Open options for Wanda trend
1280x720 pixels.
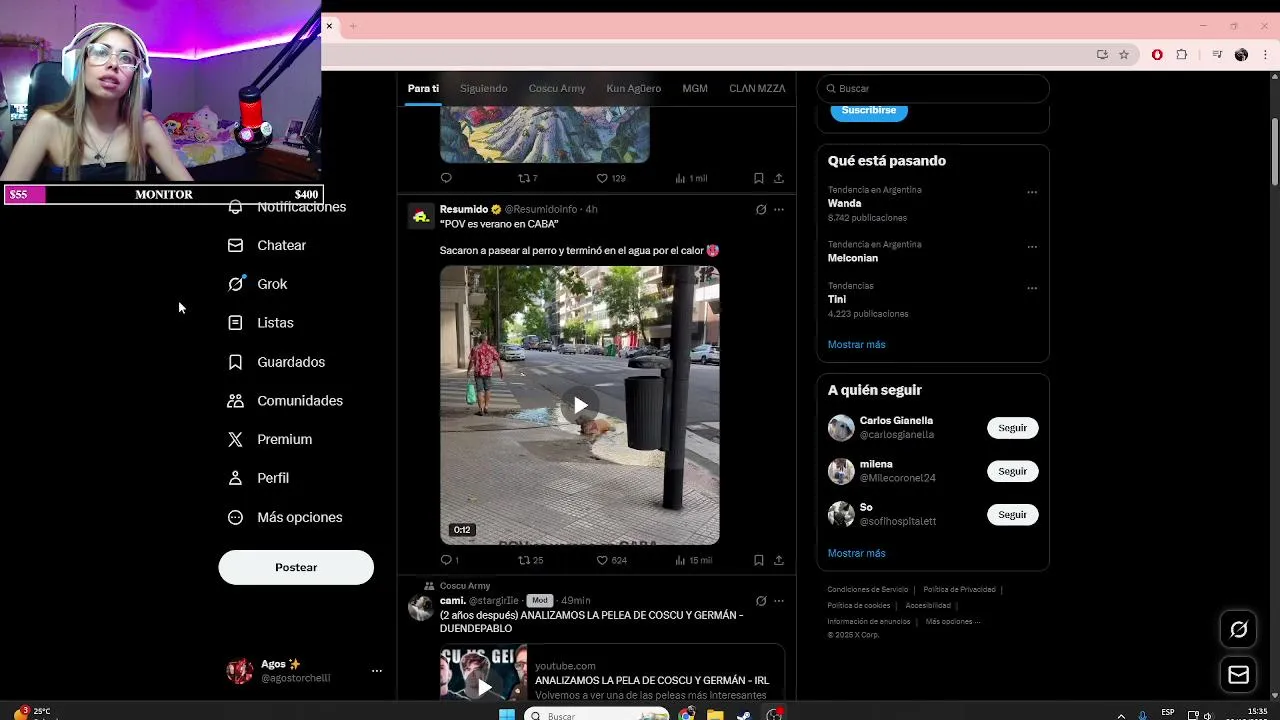coord(1032,192)
